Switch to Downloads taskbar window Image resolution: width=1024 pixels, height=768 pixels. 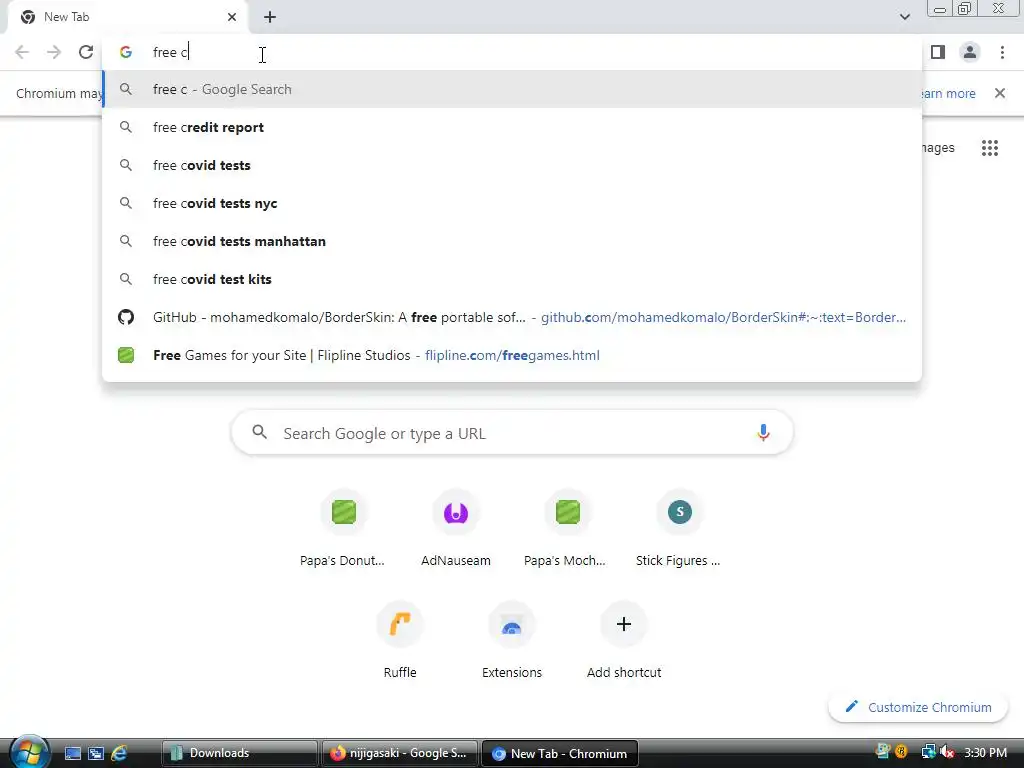[240, 753]
